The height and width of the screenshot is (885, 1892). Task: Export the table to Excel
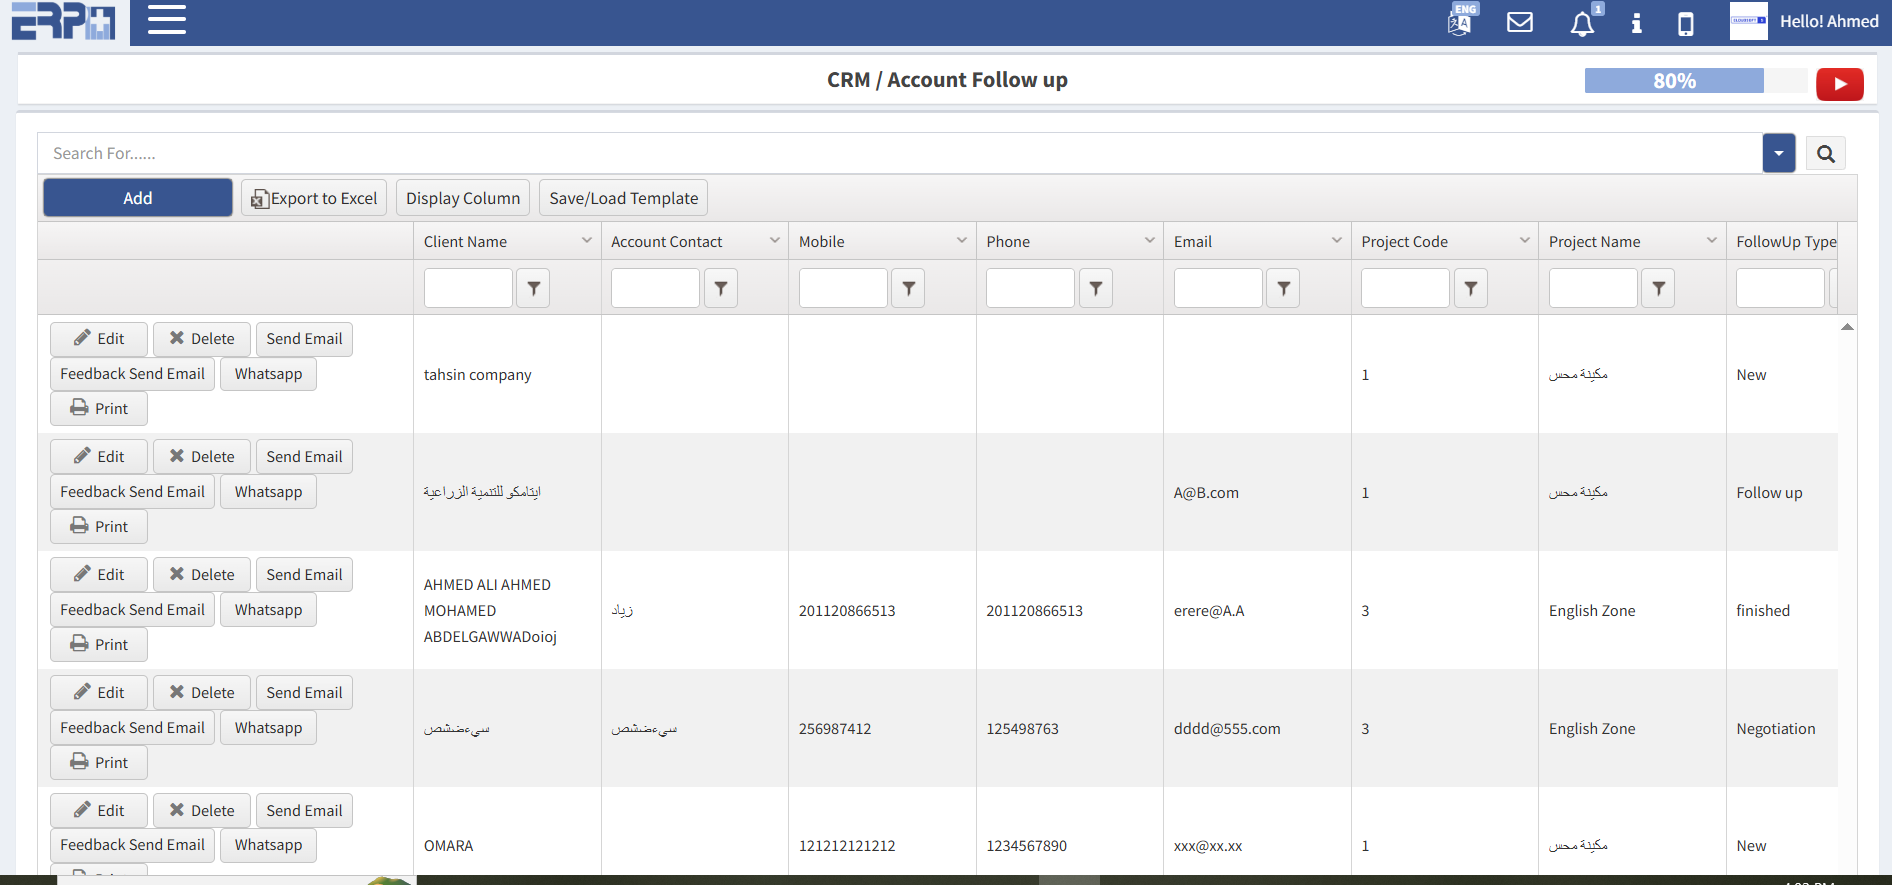coord(314,198)
